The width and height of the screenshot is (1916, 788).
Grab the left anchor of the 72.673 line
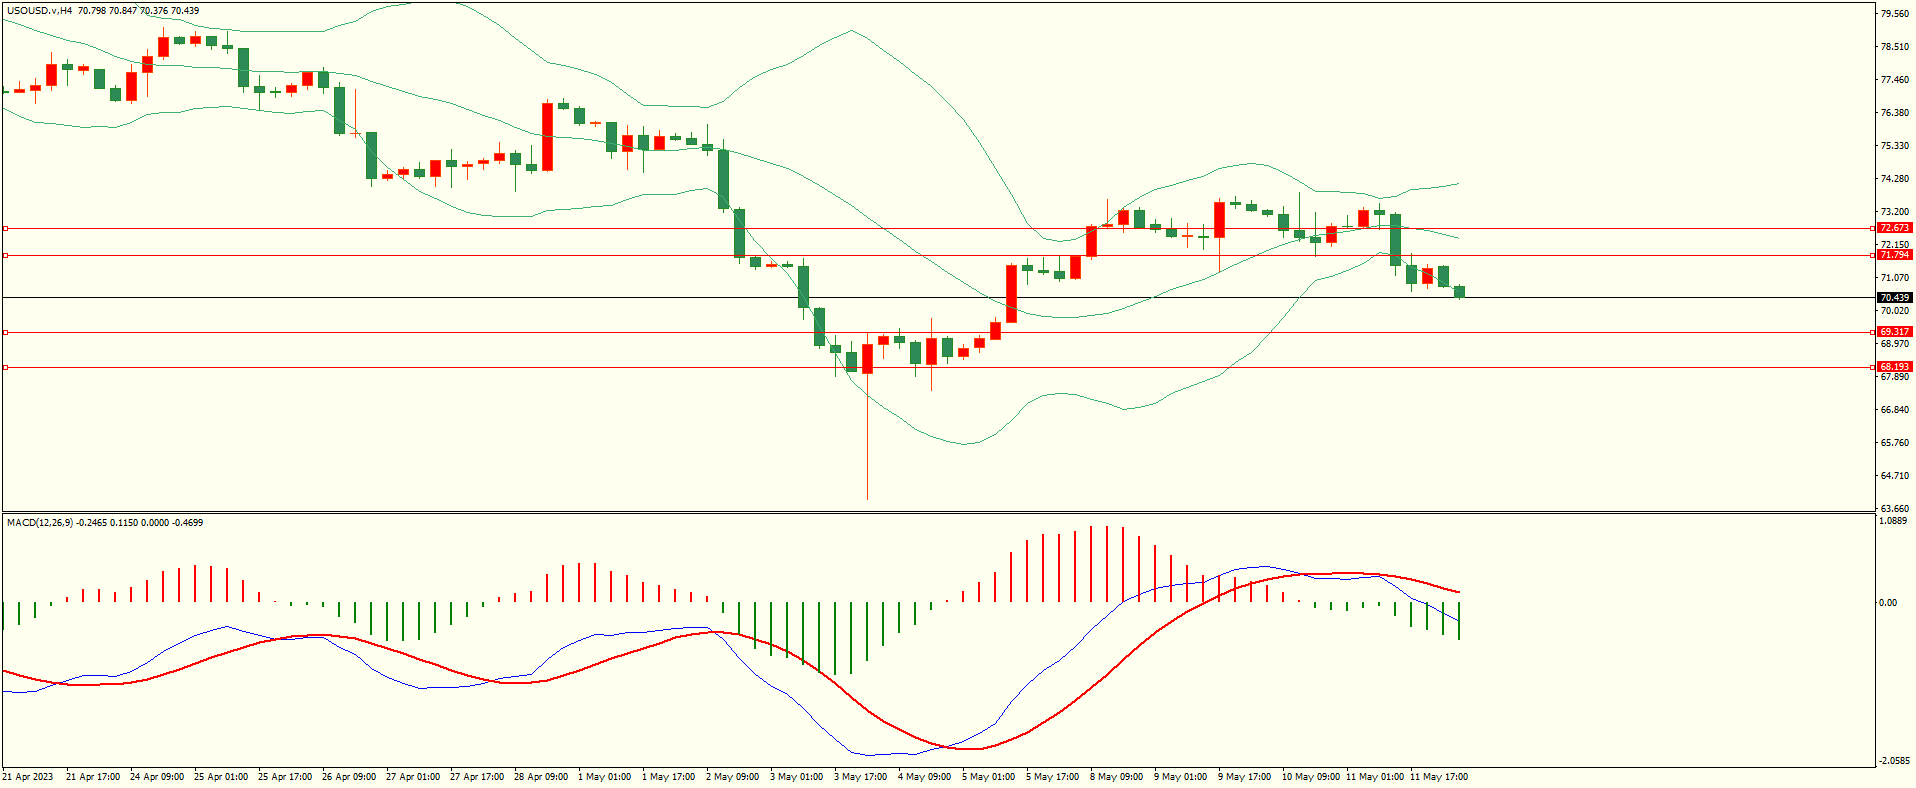[5, 228]
